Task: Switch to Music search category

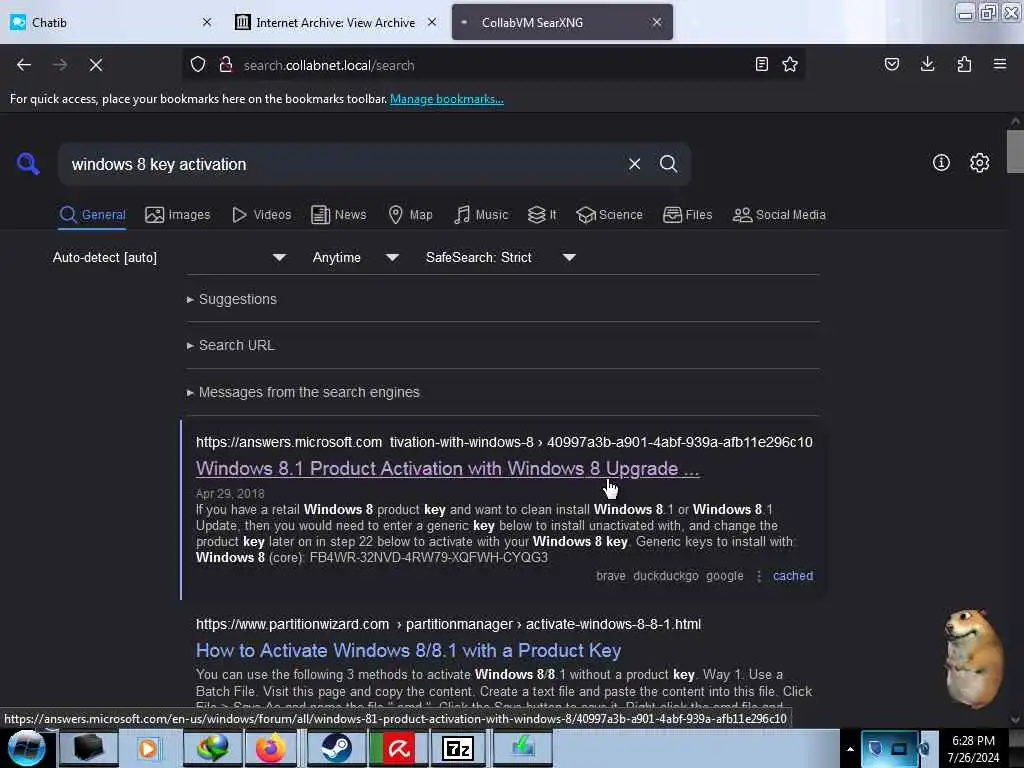Action: pos(481,215)
